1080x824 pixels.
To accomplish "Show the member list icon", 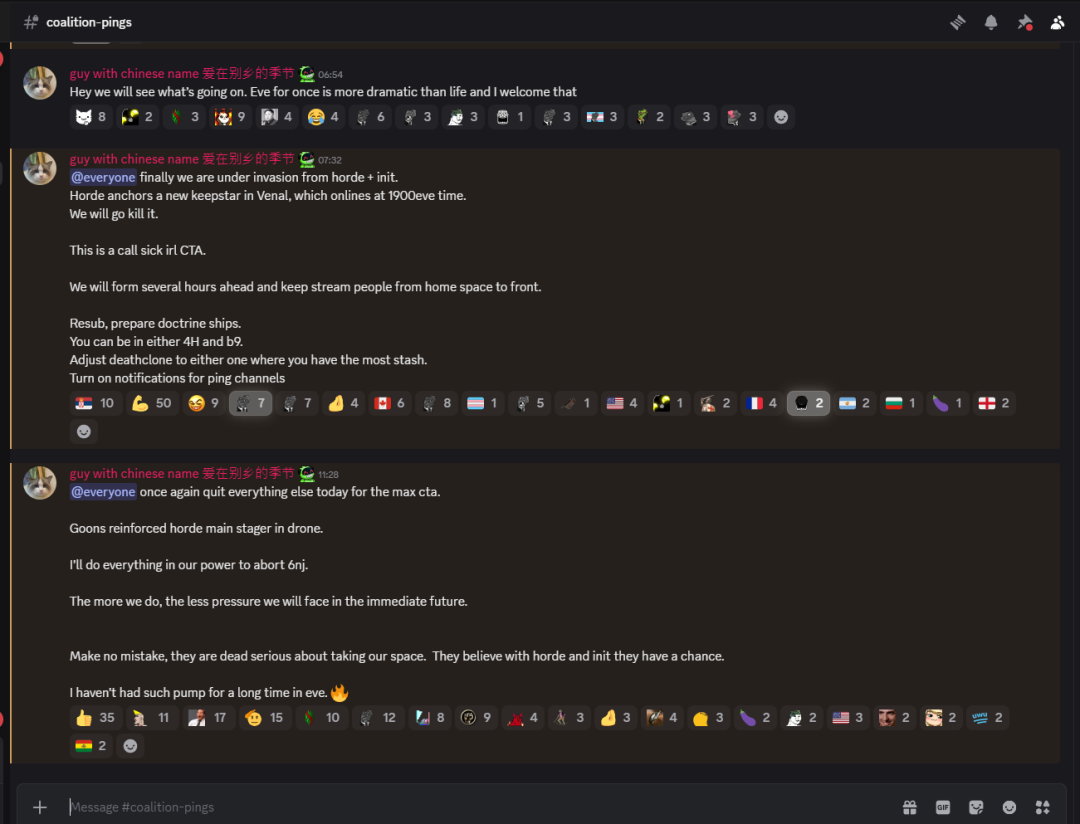I will pos(1057,23).
